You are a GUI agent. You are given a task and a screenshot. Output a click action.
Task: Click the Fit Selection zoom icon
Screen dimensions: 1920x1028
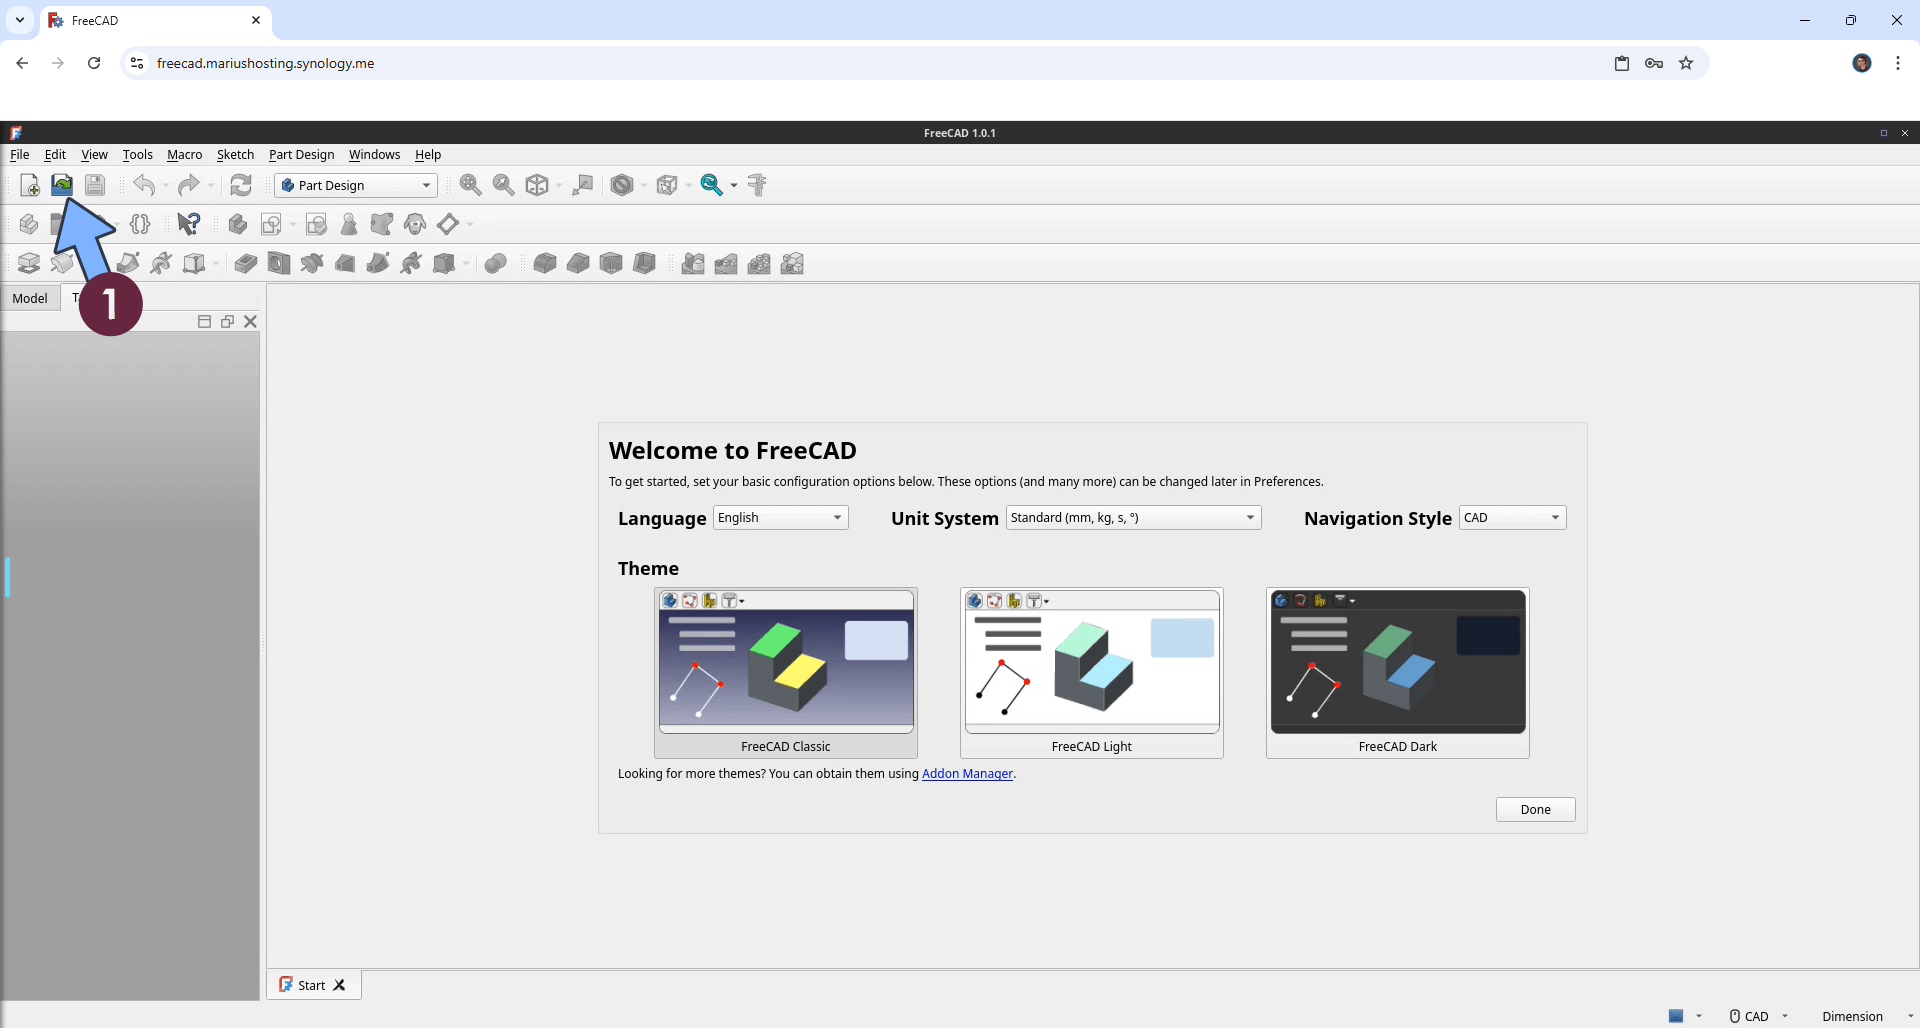(503, 185)
